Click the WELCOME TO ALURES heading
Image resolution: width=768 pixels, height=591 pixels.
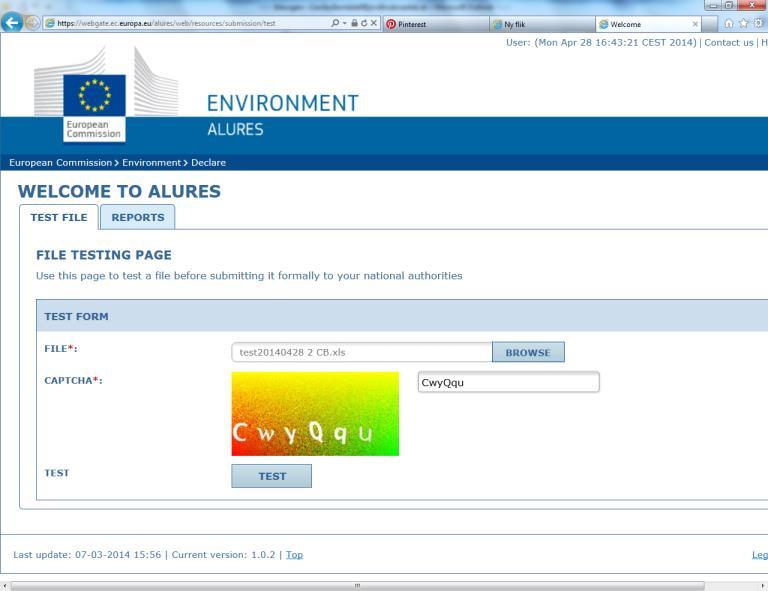[x=119, y=191]
